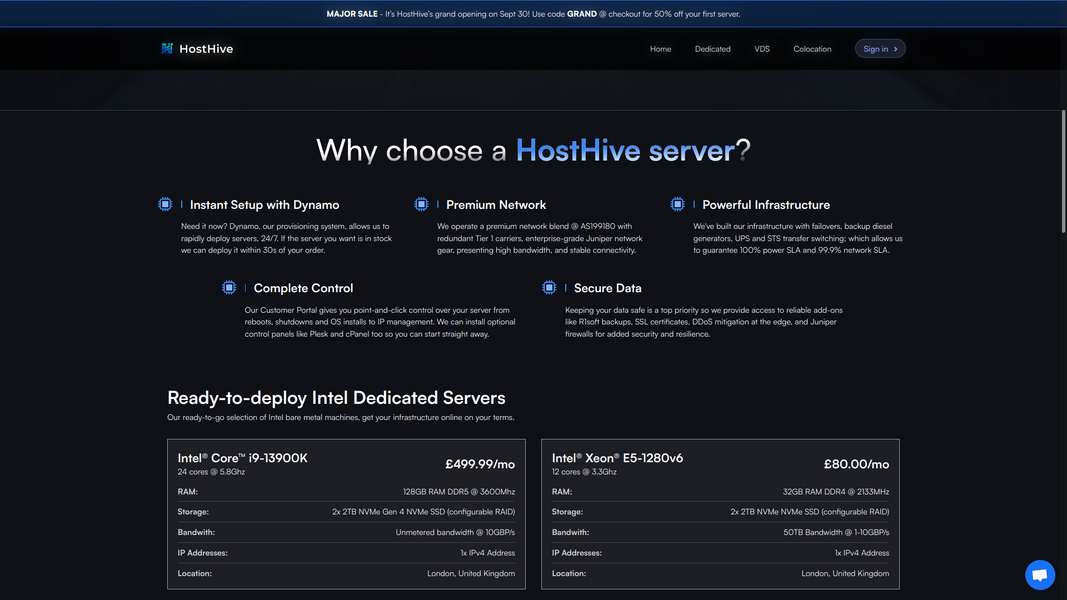Click '50TB Bandwidth @ 1-10GBP/s' value

[836, 533]
